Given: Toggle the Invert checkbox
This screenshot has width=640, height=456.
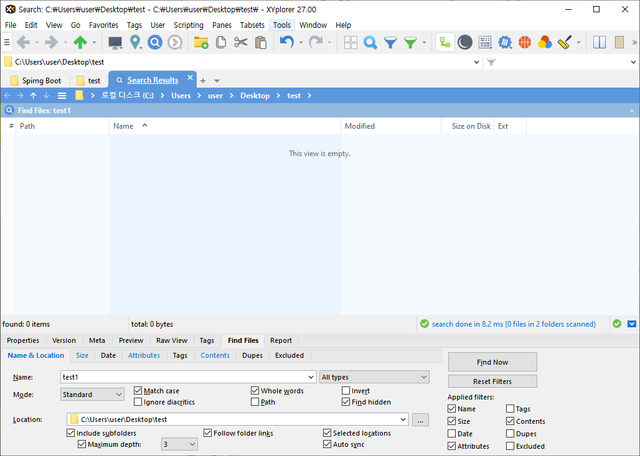Looking at the screenshot, I should pyautogui.click(x=346, y=391).
